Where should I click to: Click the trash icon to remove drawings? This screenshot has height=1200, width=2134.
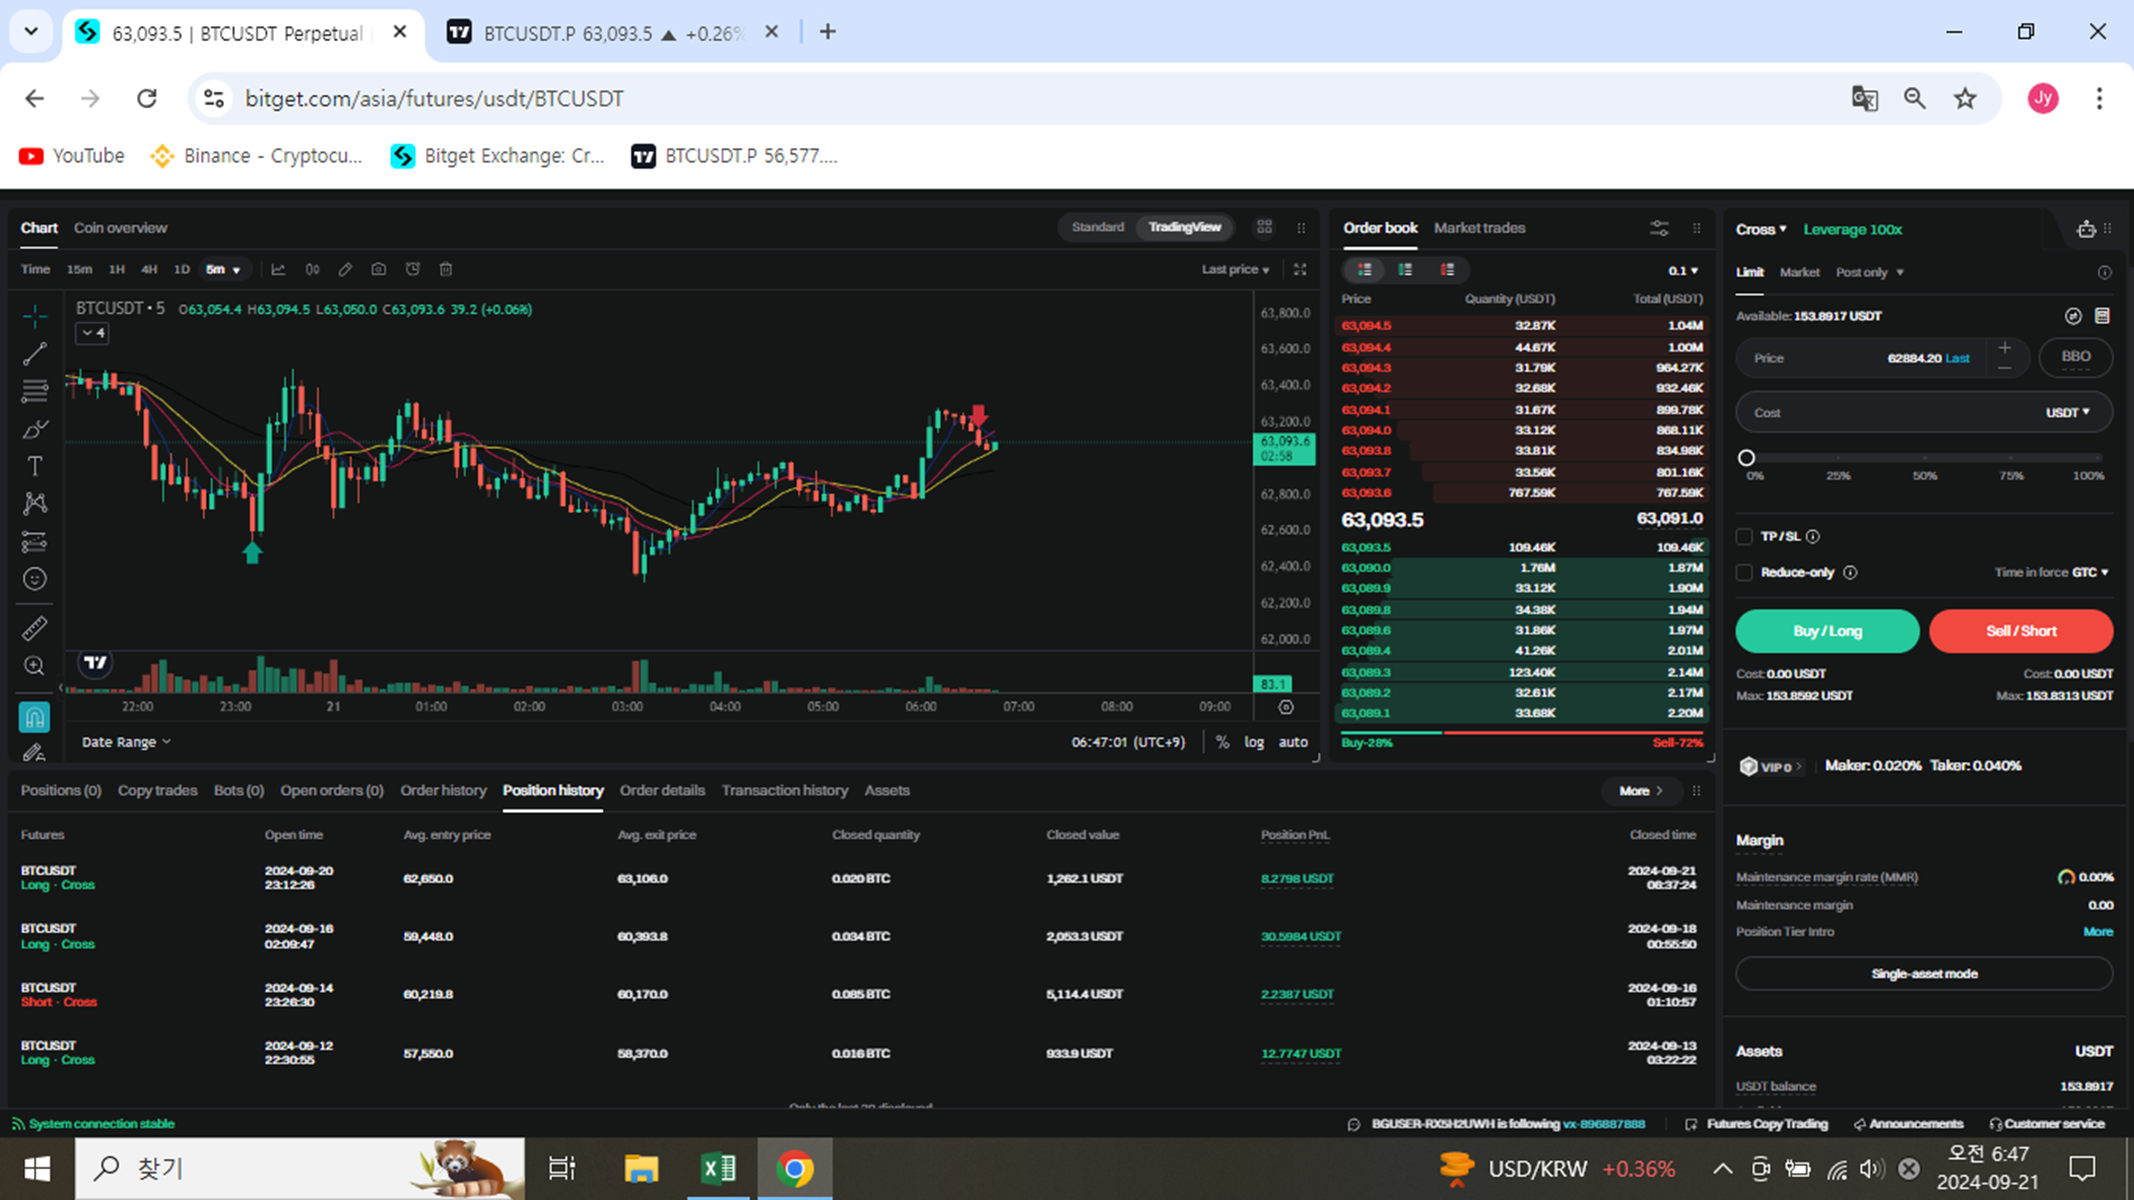pyautogui.click(x=446, y=269)
